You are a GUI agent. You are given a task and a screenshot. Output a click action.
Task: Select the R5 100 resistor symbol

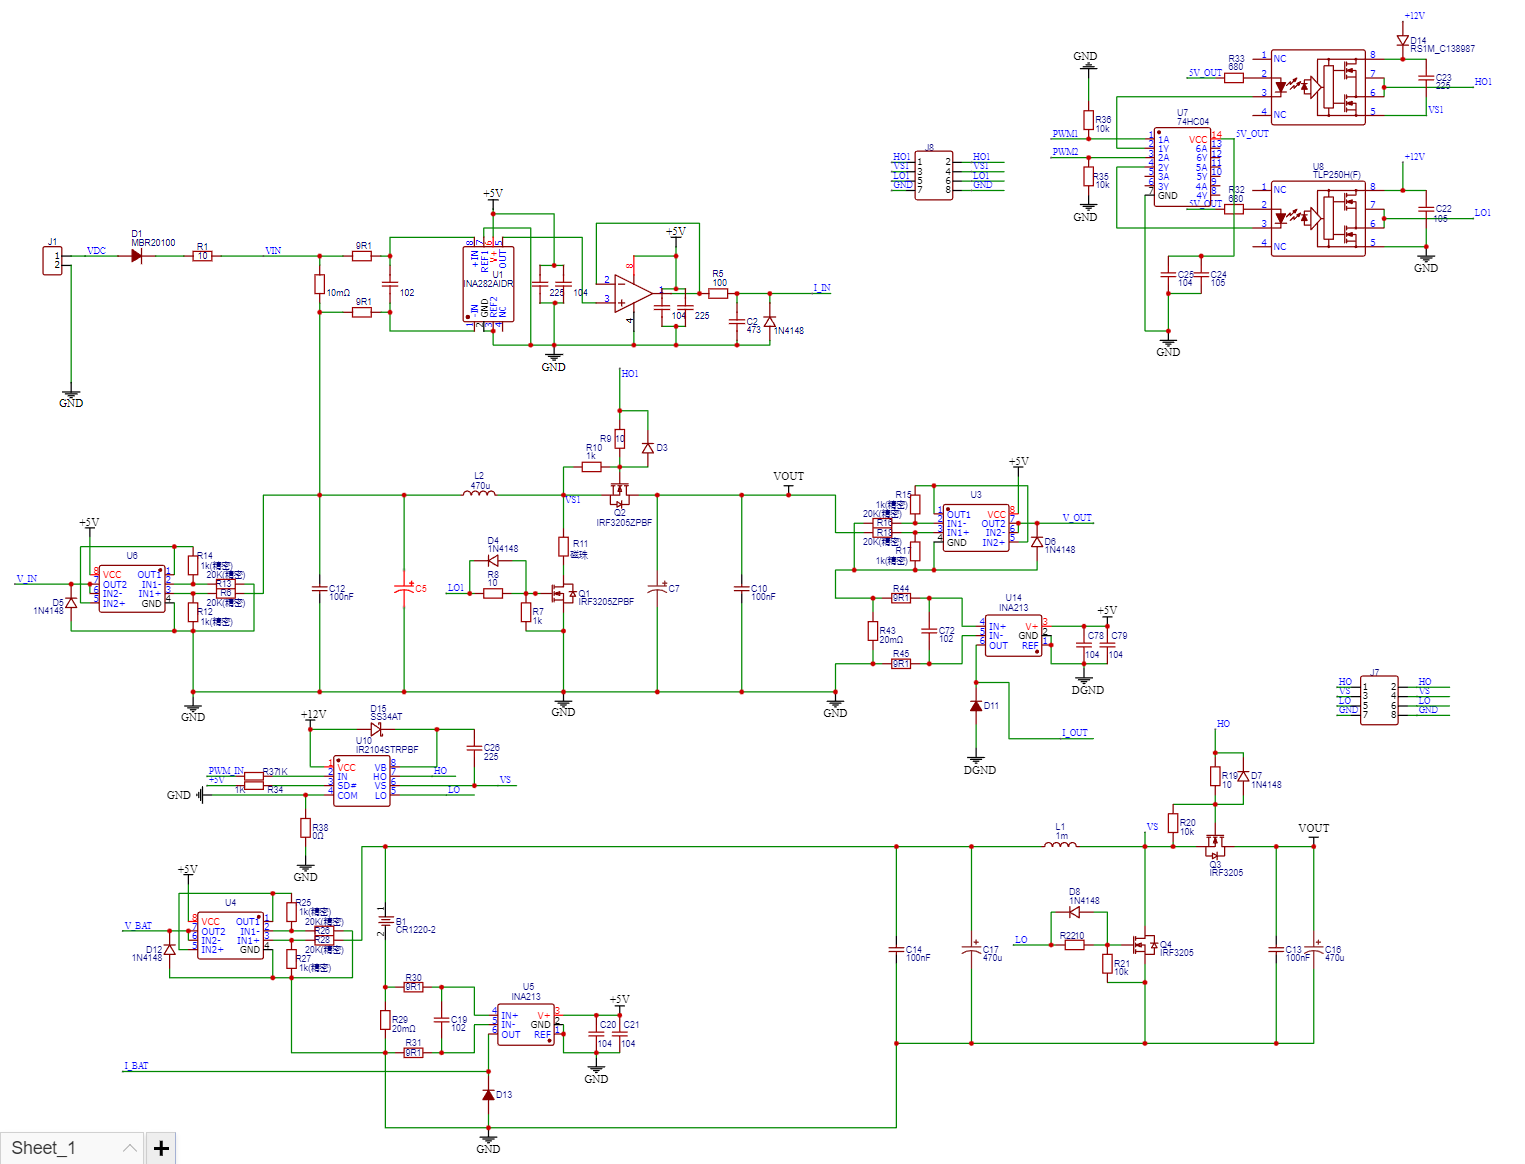point(718,294)
